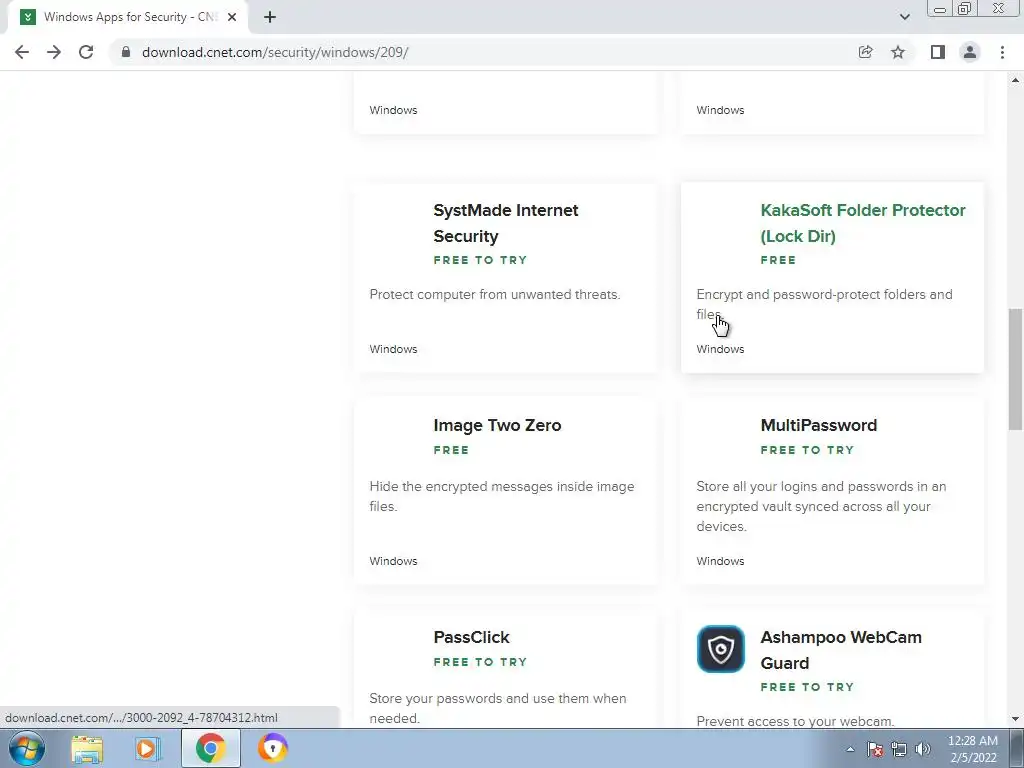
Task: Click 'Store all your logins and passwords' description
Action: [821, 506]
